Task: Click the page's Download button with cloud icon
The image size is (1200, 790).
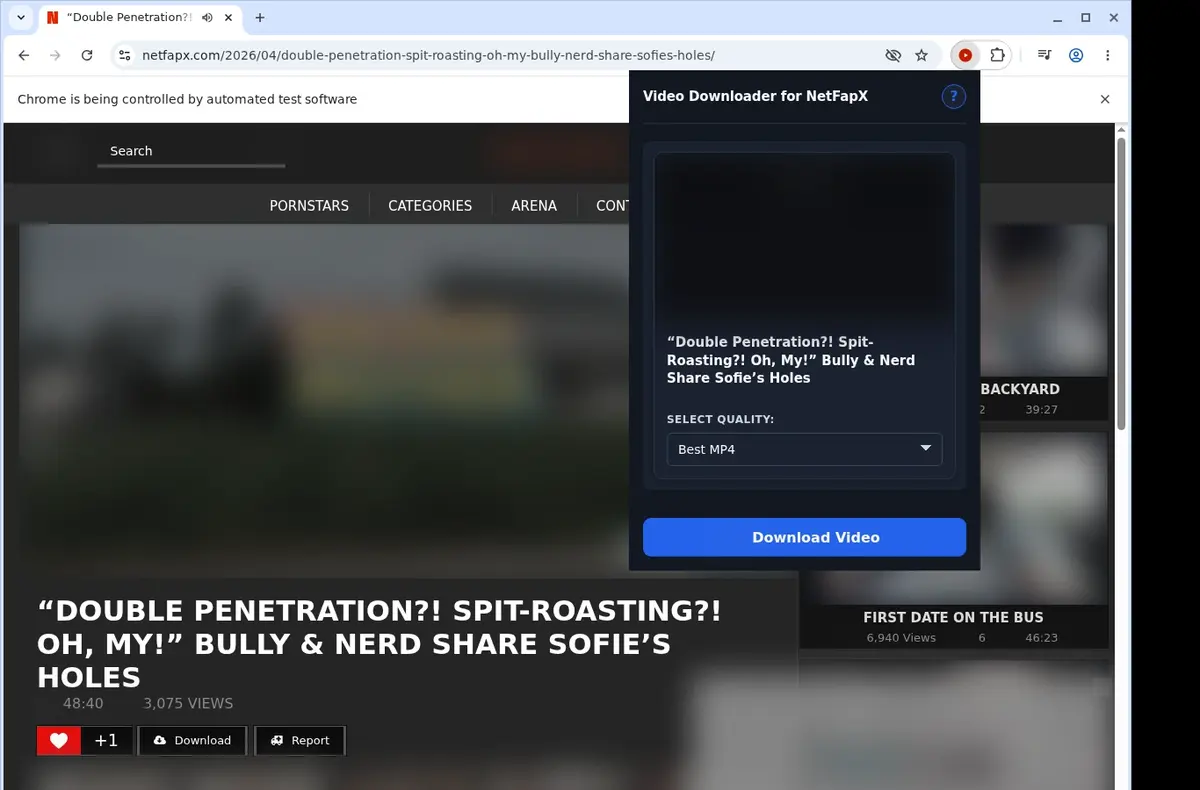Action: [x=192, y=740]
